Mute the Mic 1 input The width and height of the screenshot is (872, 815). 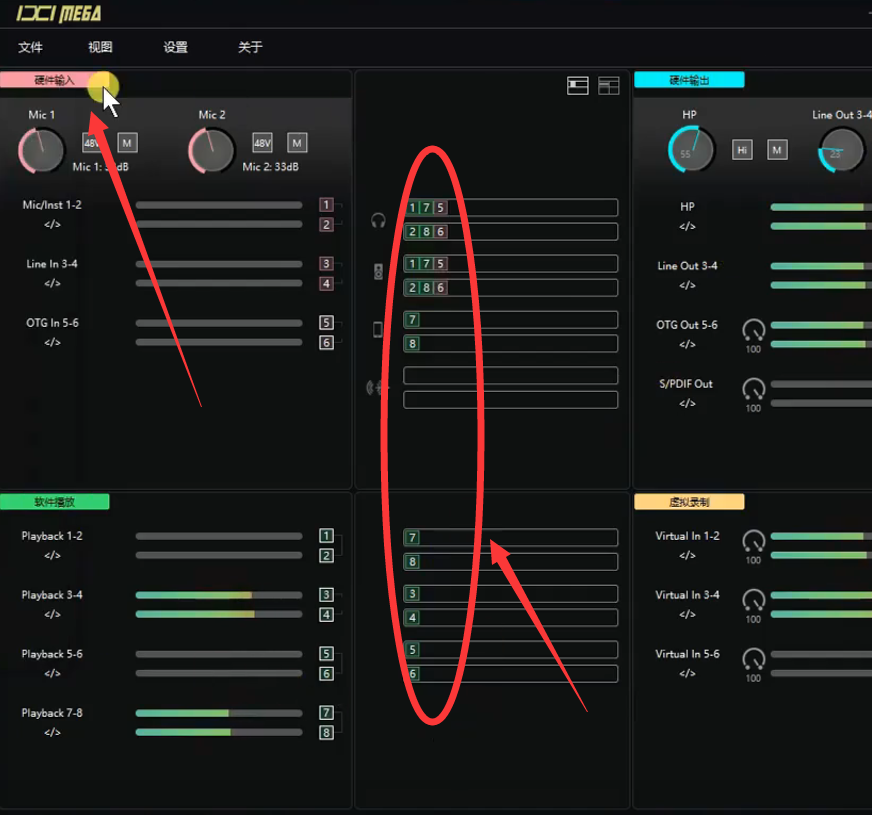[x=128, y=142]
